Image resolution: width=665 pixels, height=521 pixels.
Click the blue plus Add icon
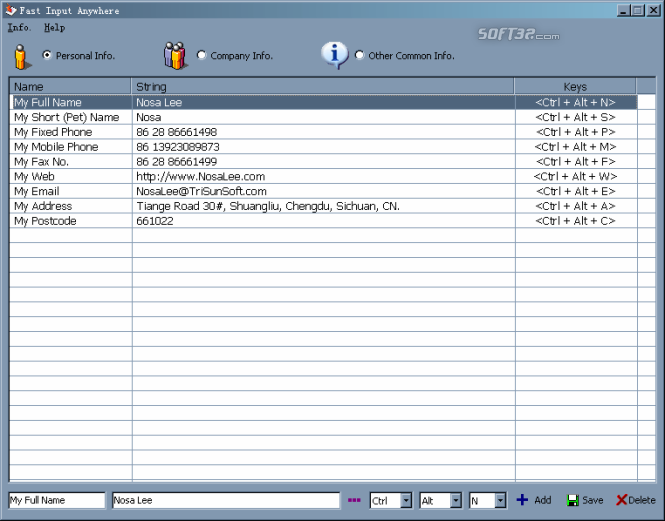[x=522, y=500]
